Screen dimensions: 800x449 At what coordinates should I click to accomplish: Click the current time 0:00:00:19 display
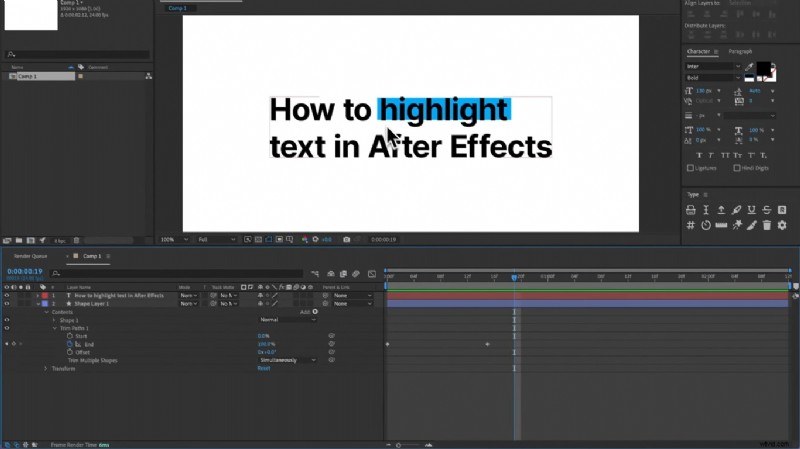click(24, 271)
